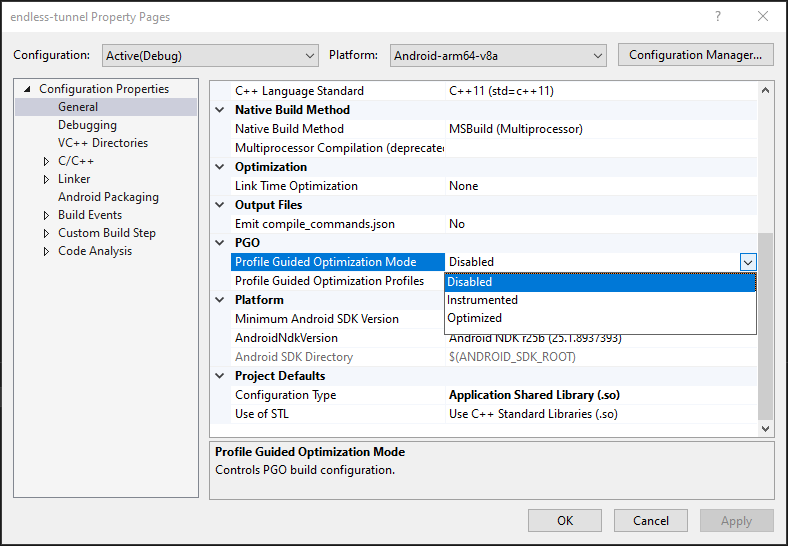The image size is (788, 546).
Task: Expand the C/C++ tree node
Action: click(46, 161)
